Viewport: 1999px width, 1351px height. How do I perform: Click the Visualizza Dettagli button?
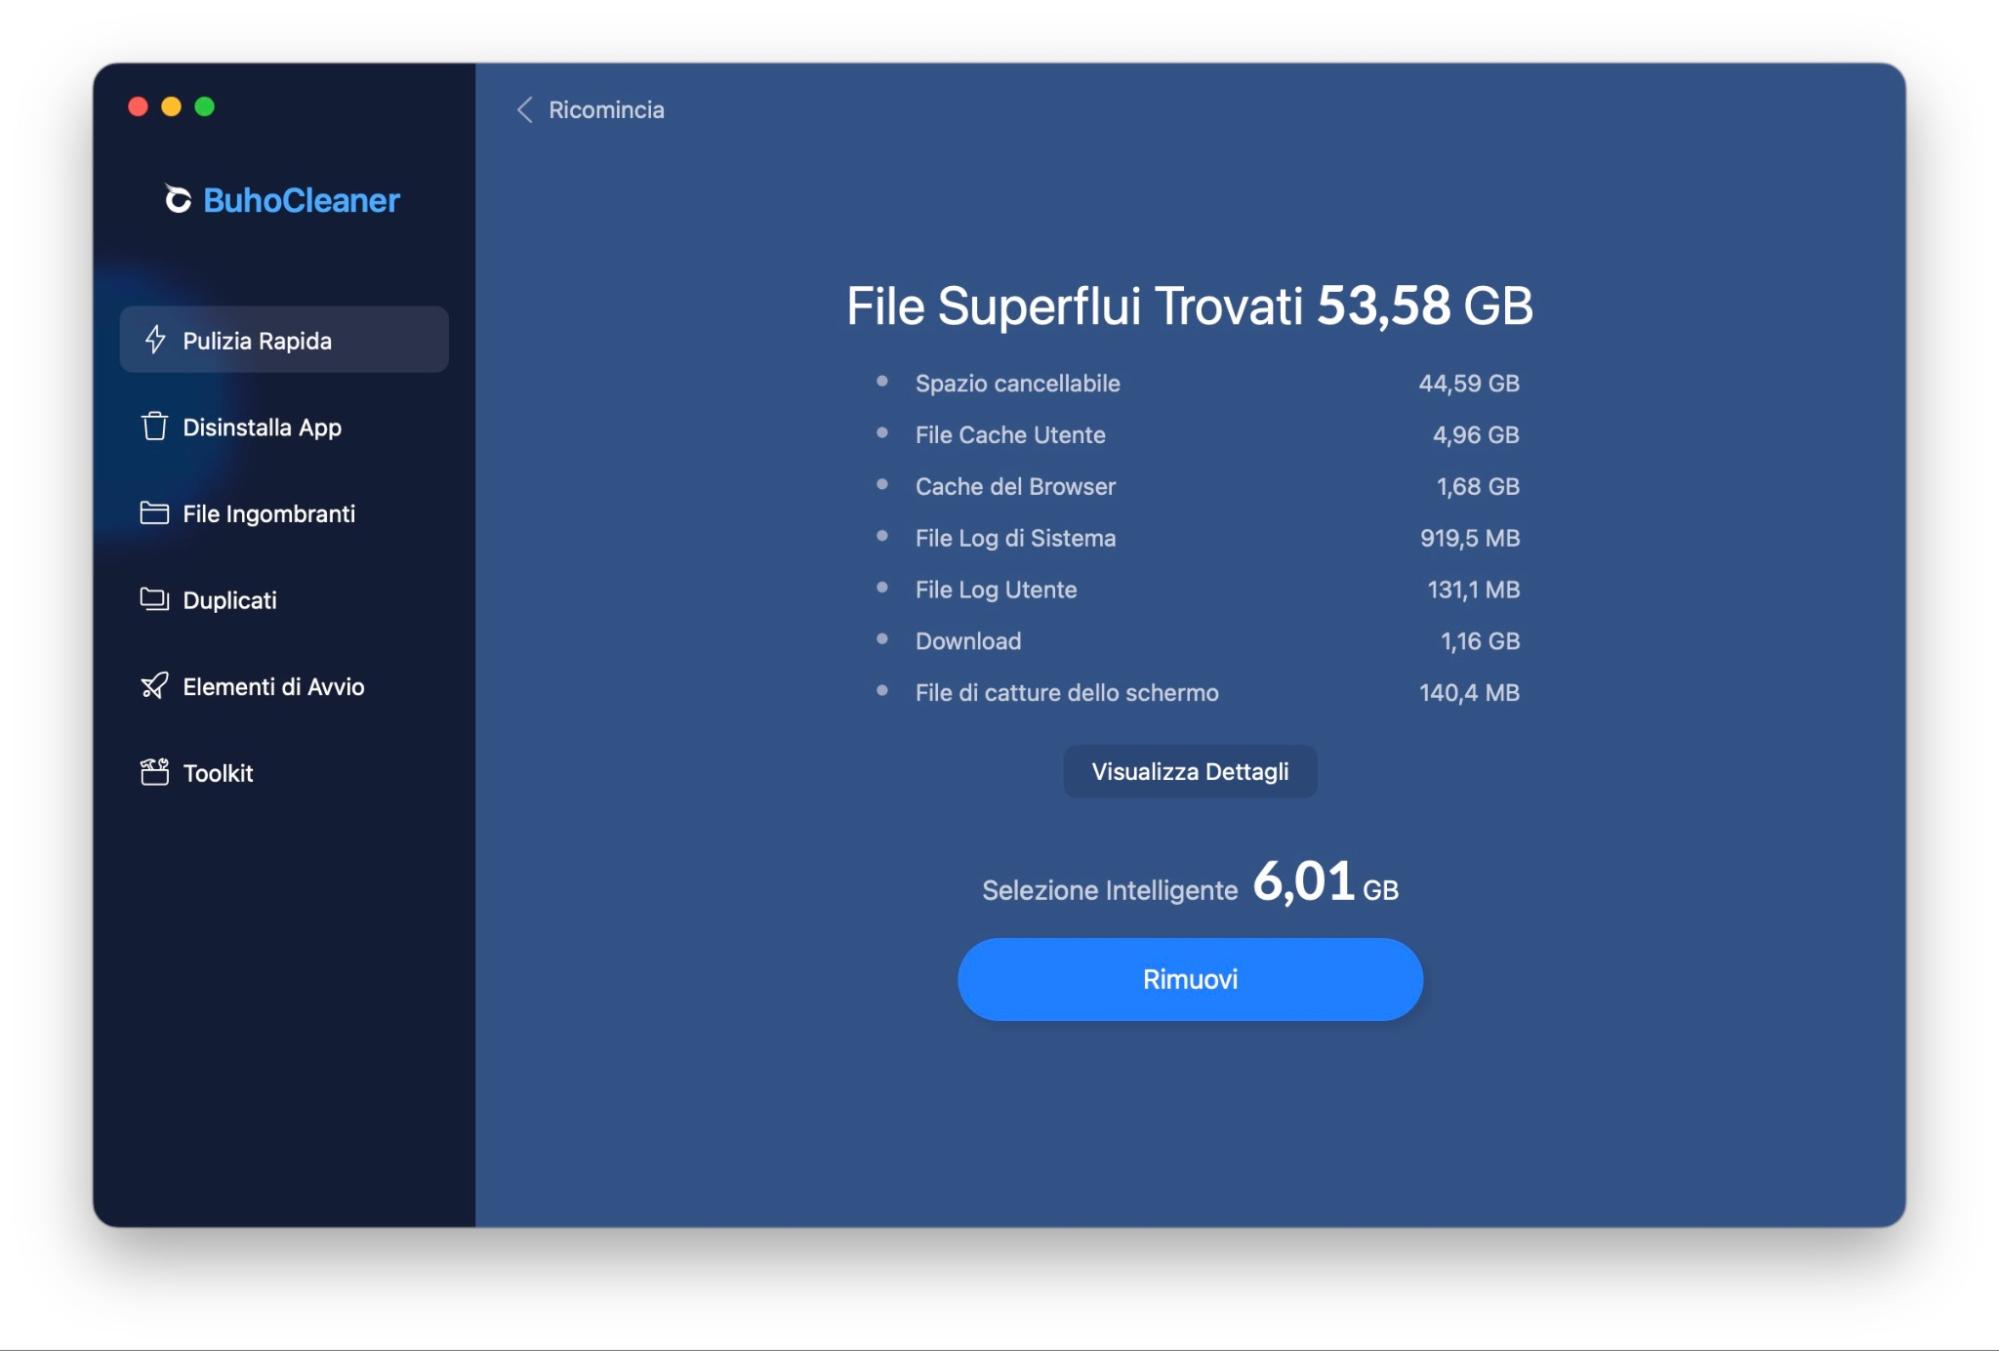click(1189, 770)
